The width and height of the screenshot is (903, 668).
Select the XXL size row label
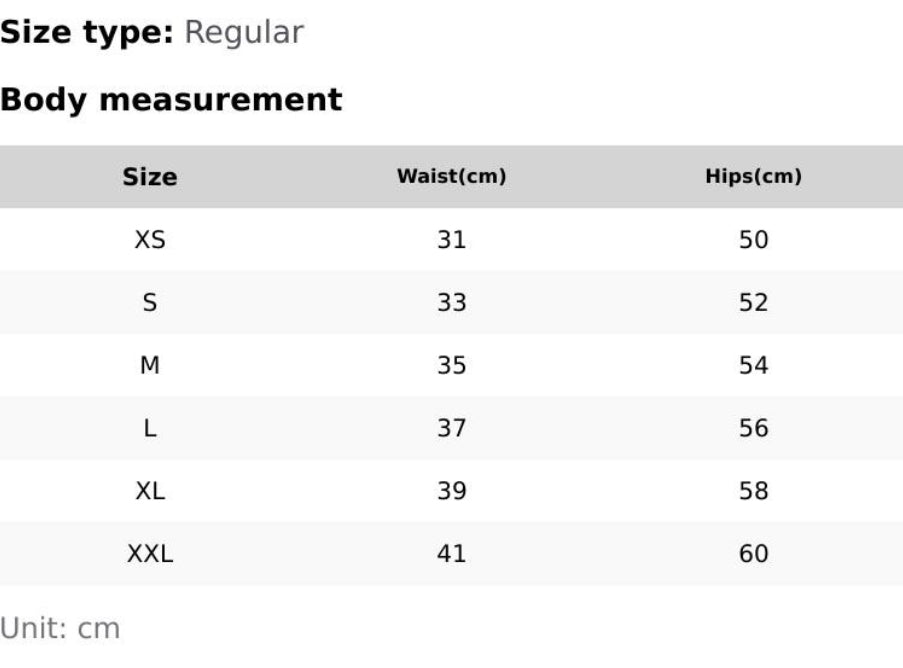coord(150,554)
